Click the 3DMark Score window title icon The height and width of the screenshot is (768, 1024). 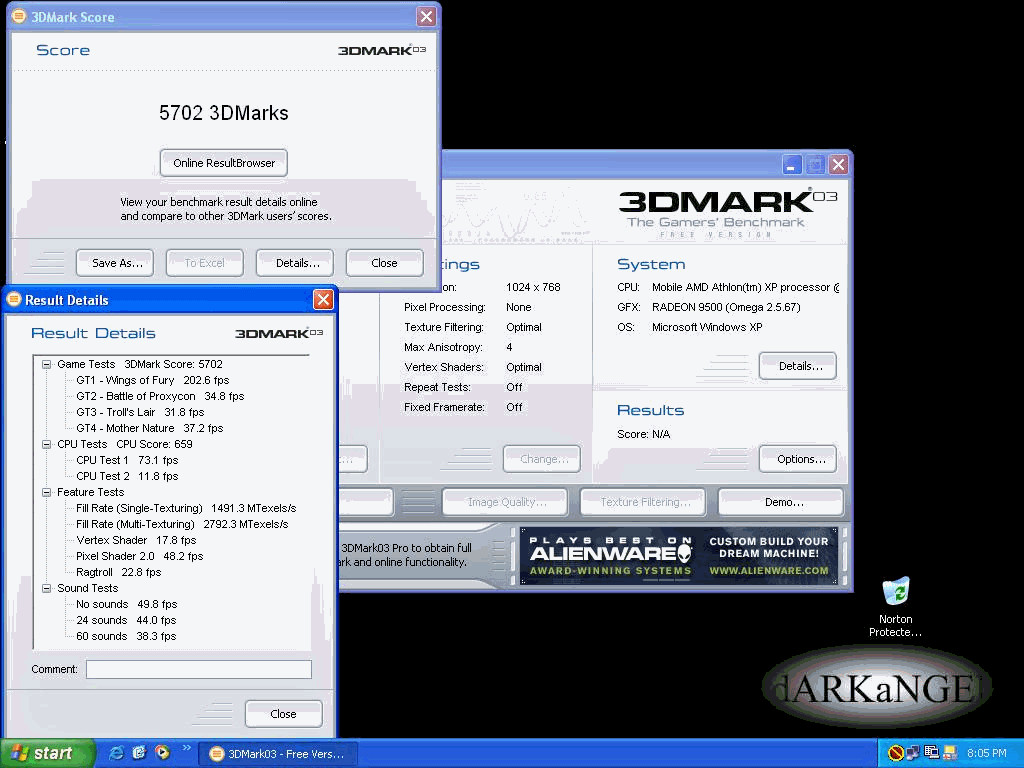tap(19, 16)
